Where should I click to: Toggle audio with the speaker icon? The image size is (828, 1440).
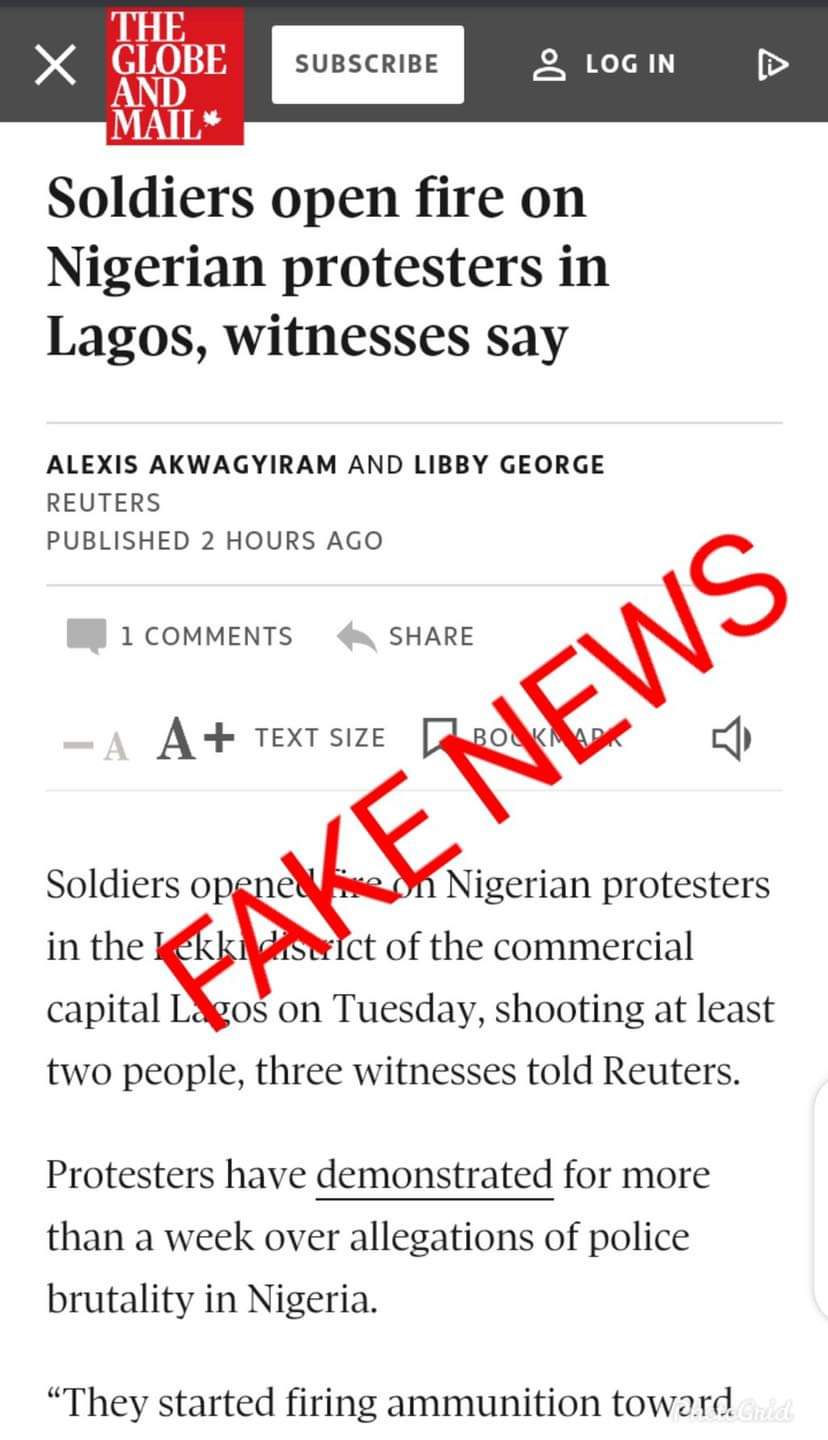pos(731,740)
